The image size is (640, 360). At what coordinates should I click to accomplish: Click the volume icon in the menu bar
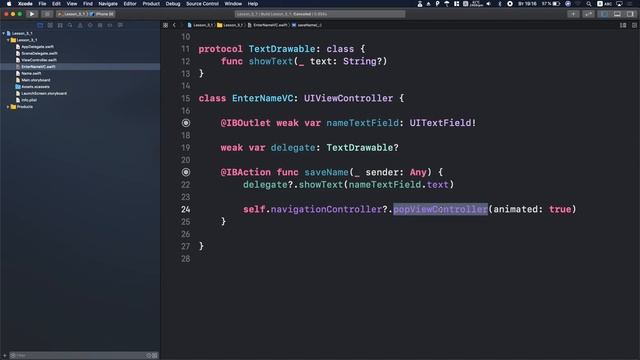pos(489,4)
